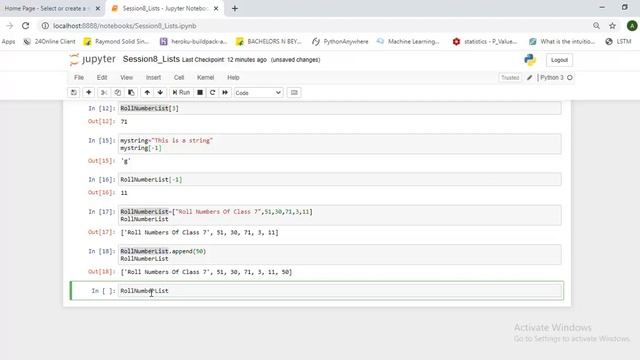
Task: Open the Help menu
Action: pos(233,78)
